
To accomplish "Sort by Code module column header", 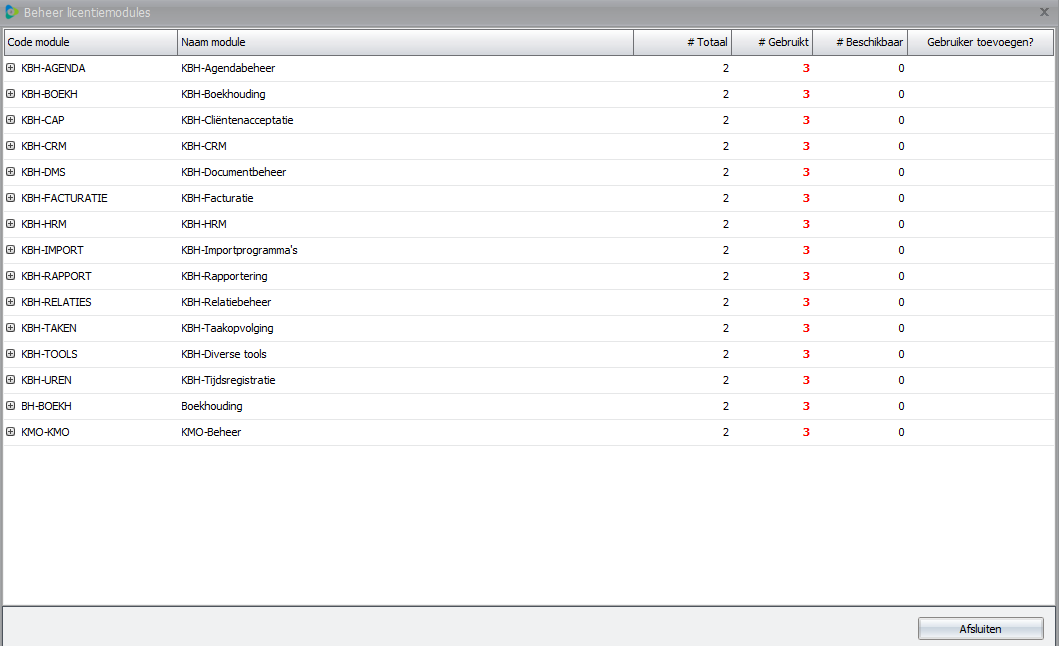I will [x=90, y=42].
